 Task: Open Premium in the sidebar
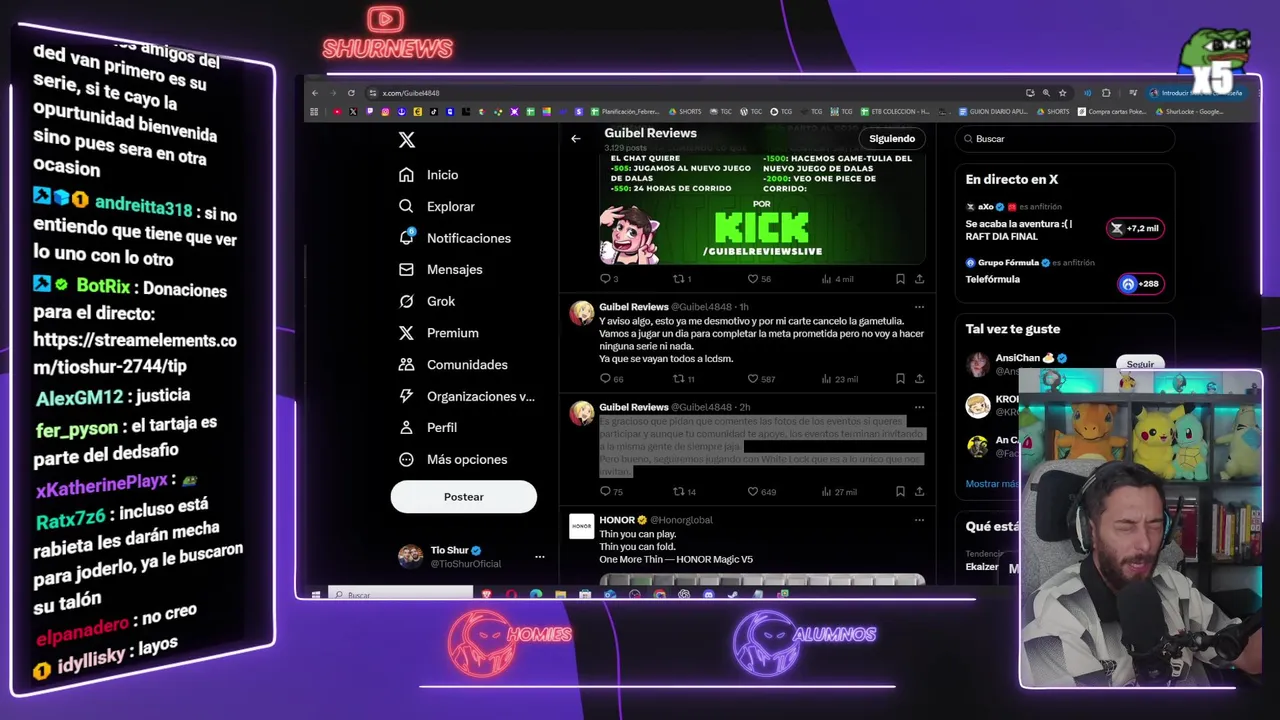(438, 333)
